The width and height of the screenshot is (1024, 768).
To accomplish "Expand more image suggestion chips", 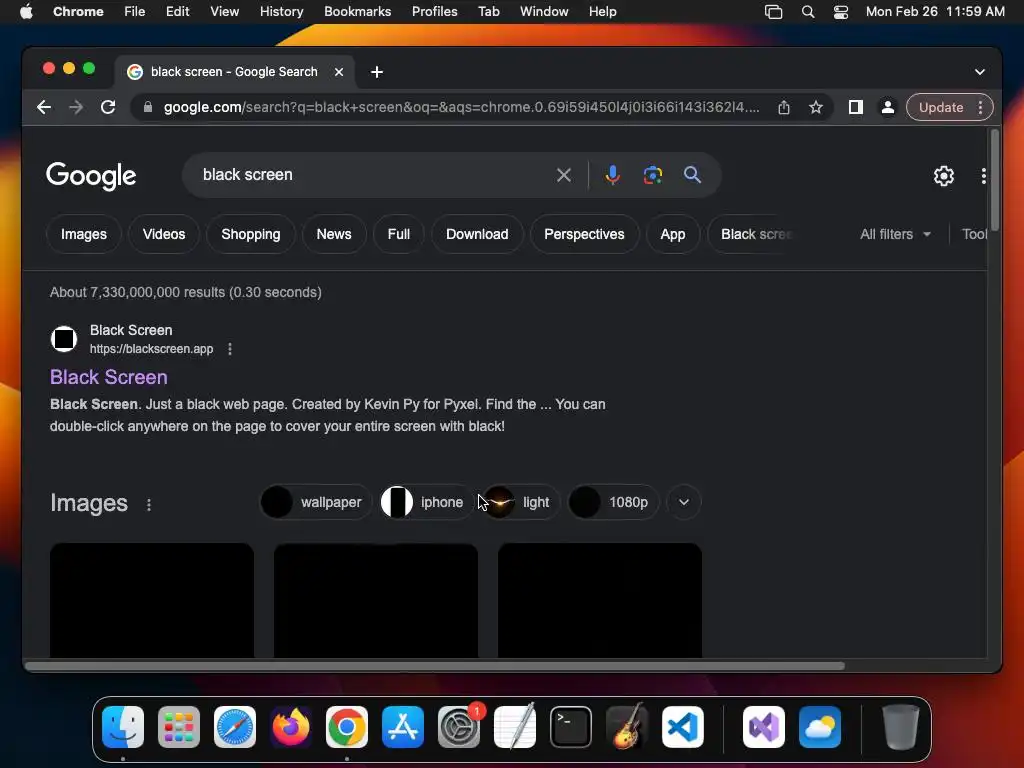I will pos(684,502).
